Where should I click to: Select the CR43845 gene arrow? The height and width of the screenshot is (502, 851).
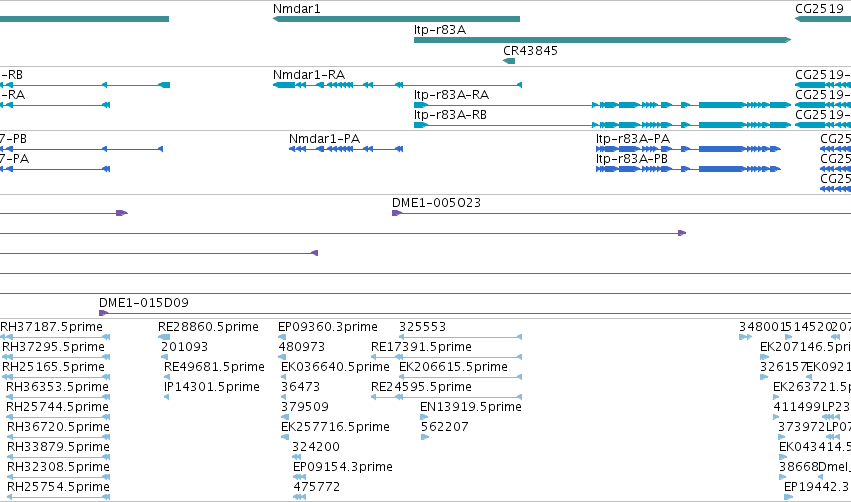[x=509, y=61]
